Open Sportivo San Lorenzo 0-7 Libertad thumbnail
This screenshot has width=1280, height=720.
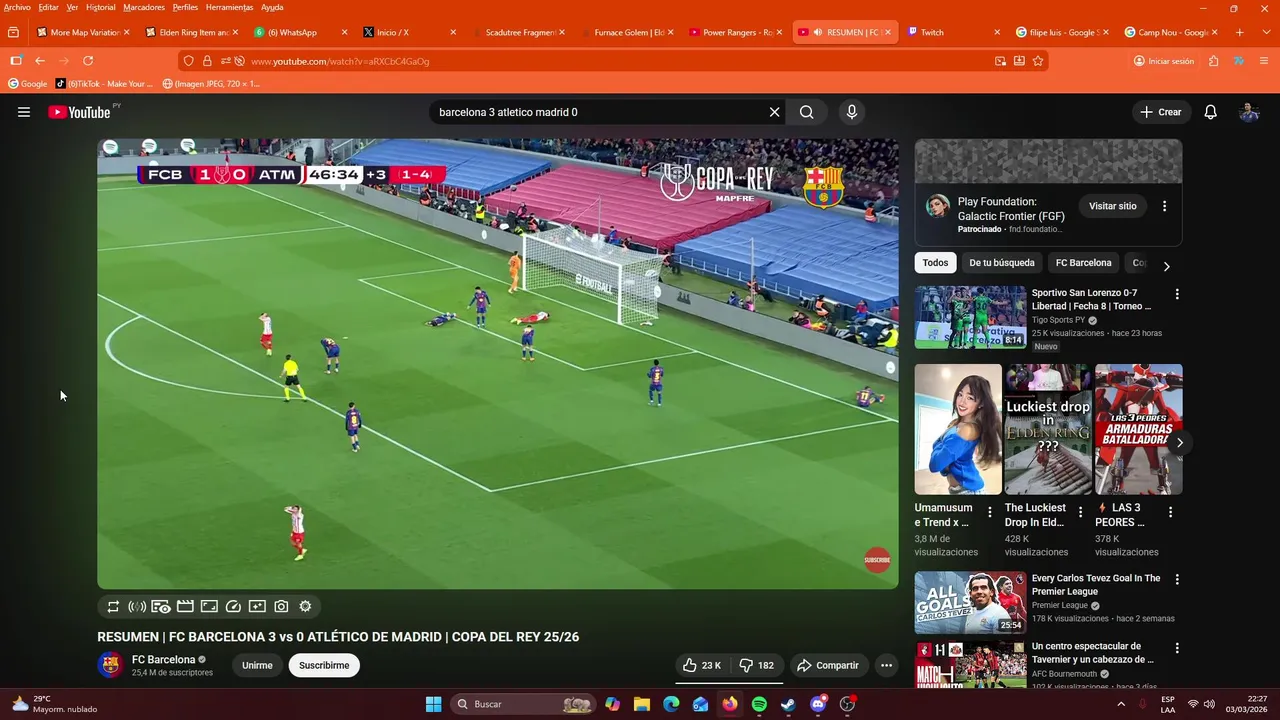[x=970, y=317]
